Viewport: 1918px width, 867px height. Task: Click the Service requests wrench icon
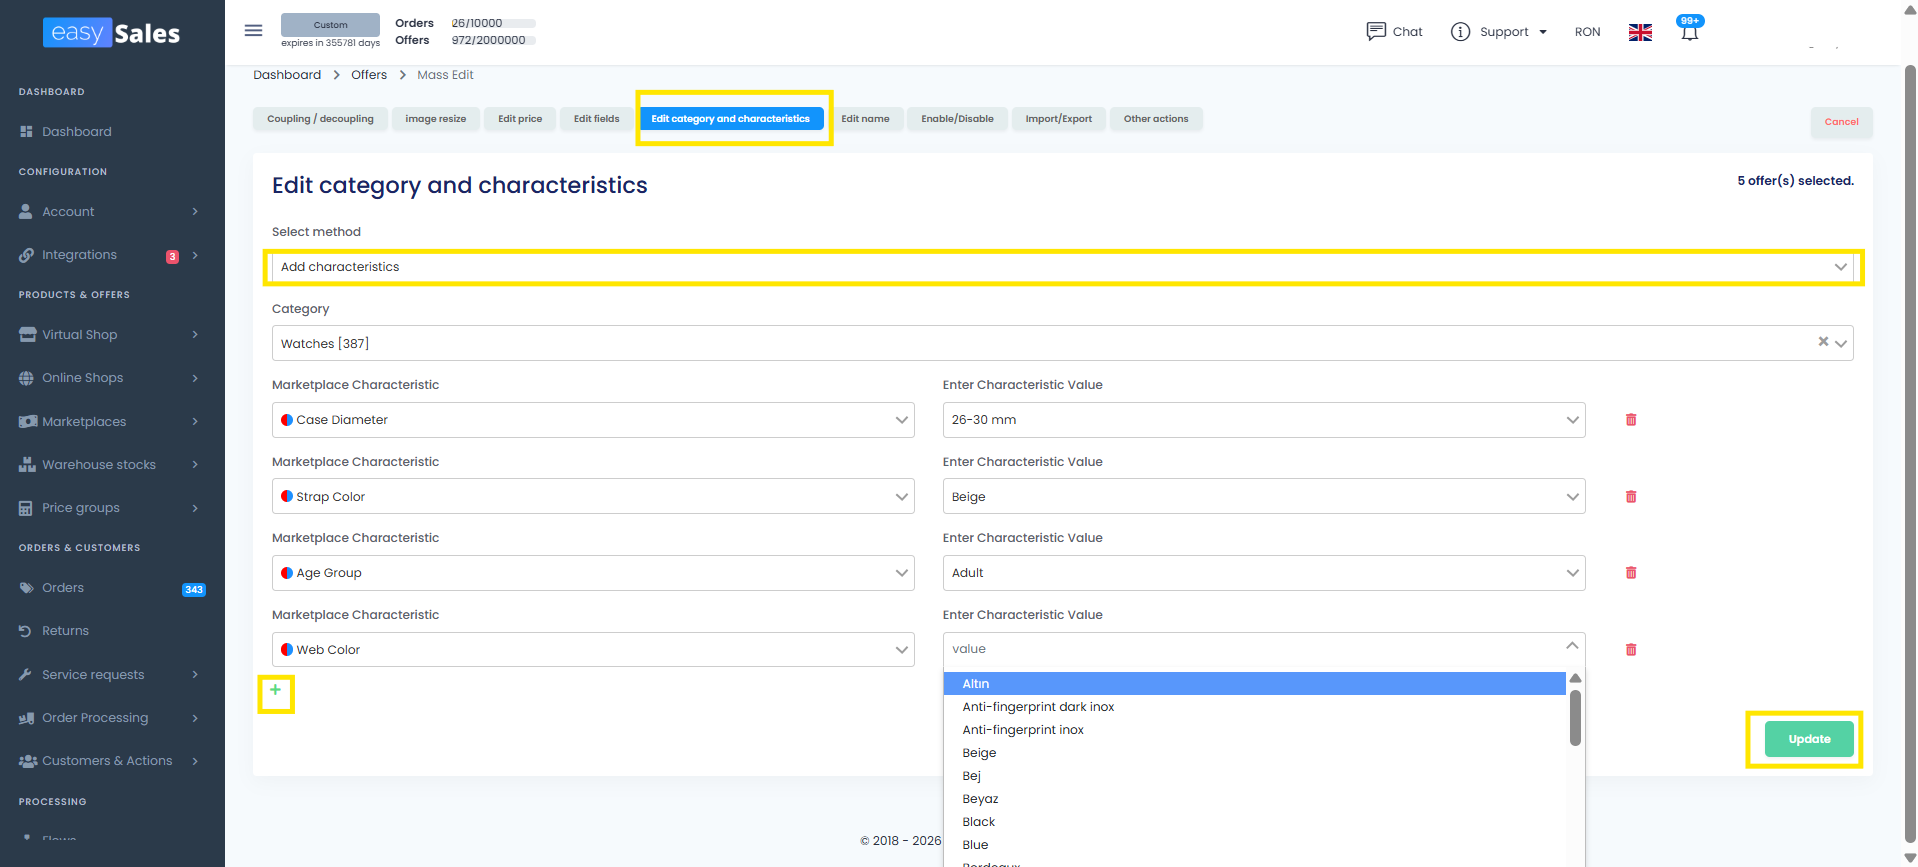[26, 674]
